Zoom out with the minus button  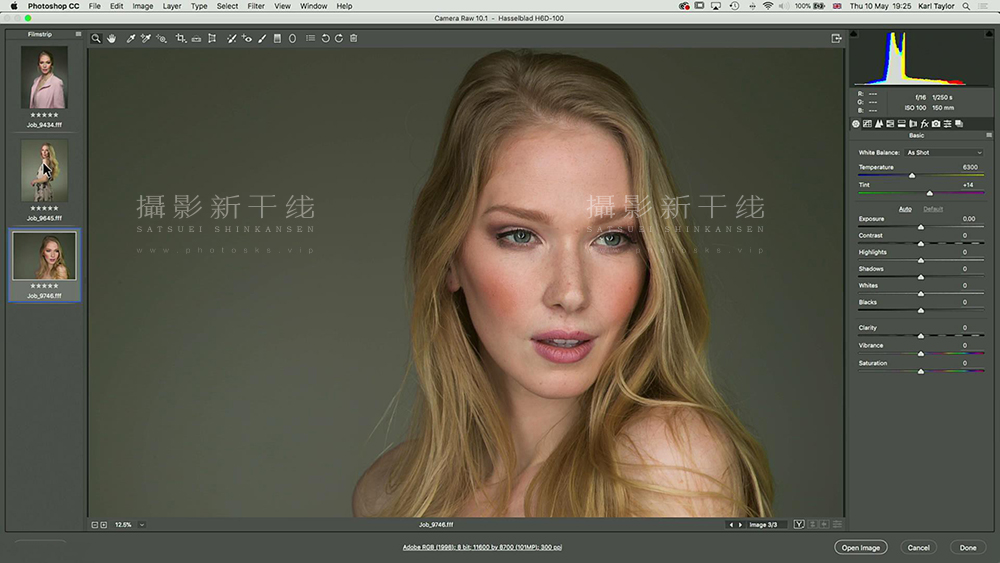pos(94,525)
